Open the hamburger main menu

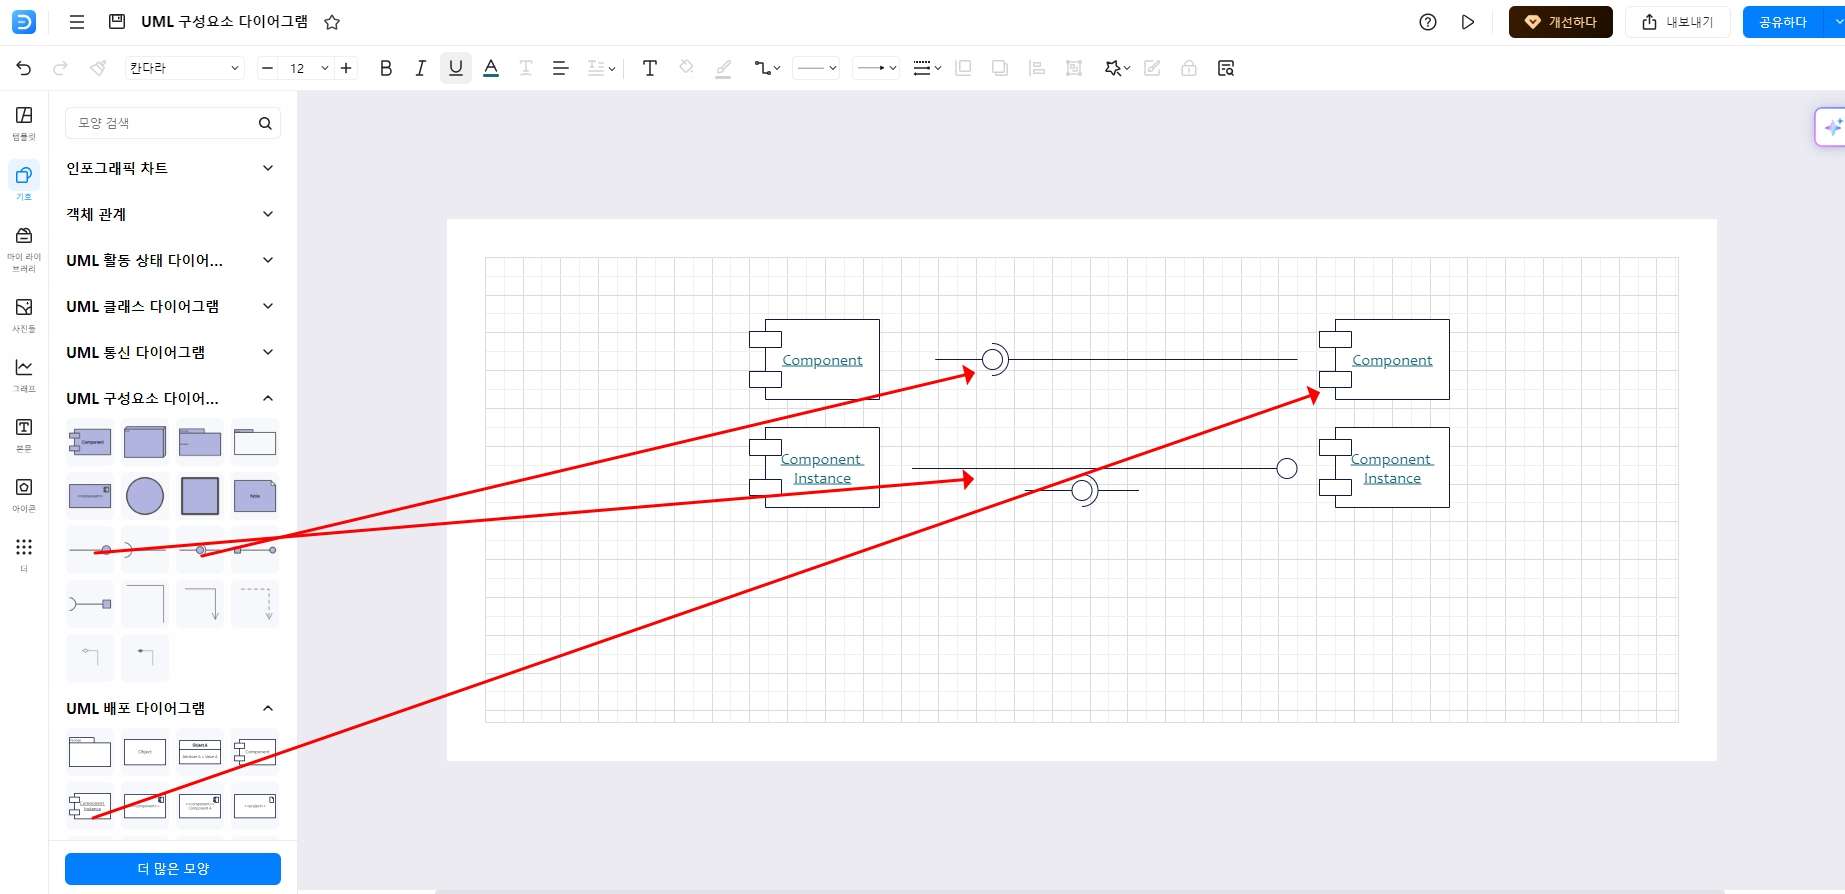[x=77, y=22]
